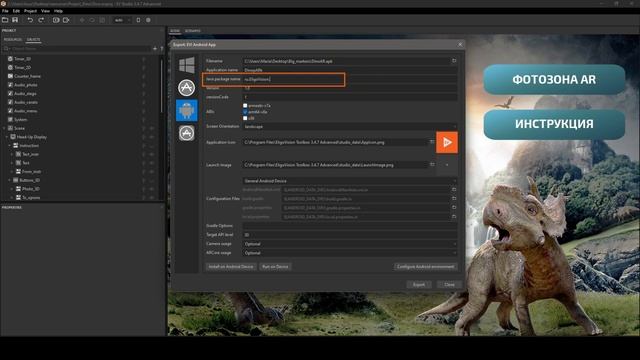Open ARCore usage Optional dropdown
Image resolution: width=640 pixels, height=360 pixels.
[x=350, y=253]
